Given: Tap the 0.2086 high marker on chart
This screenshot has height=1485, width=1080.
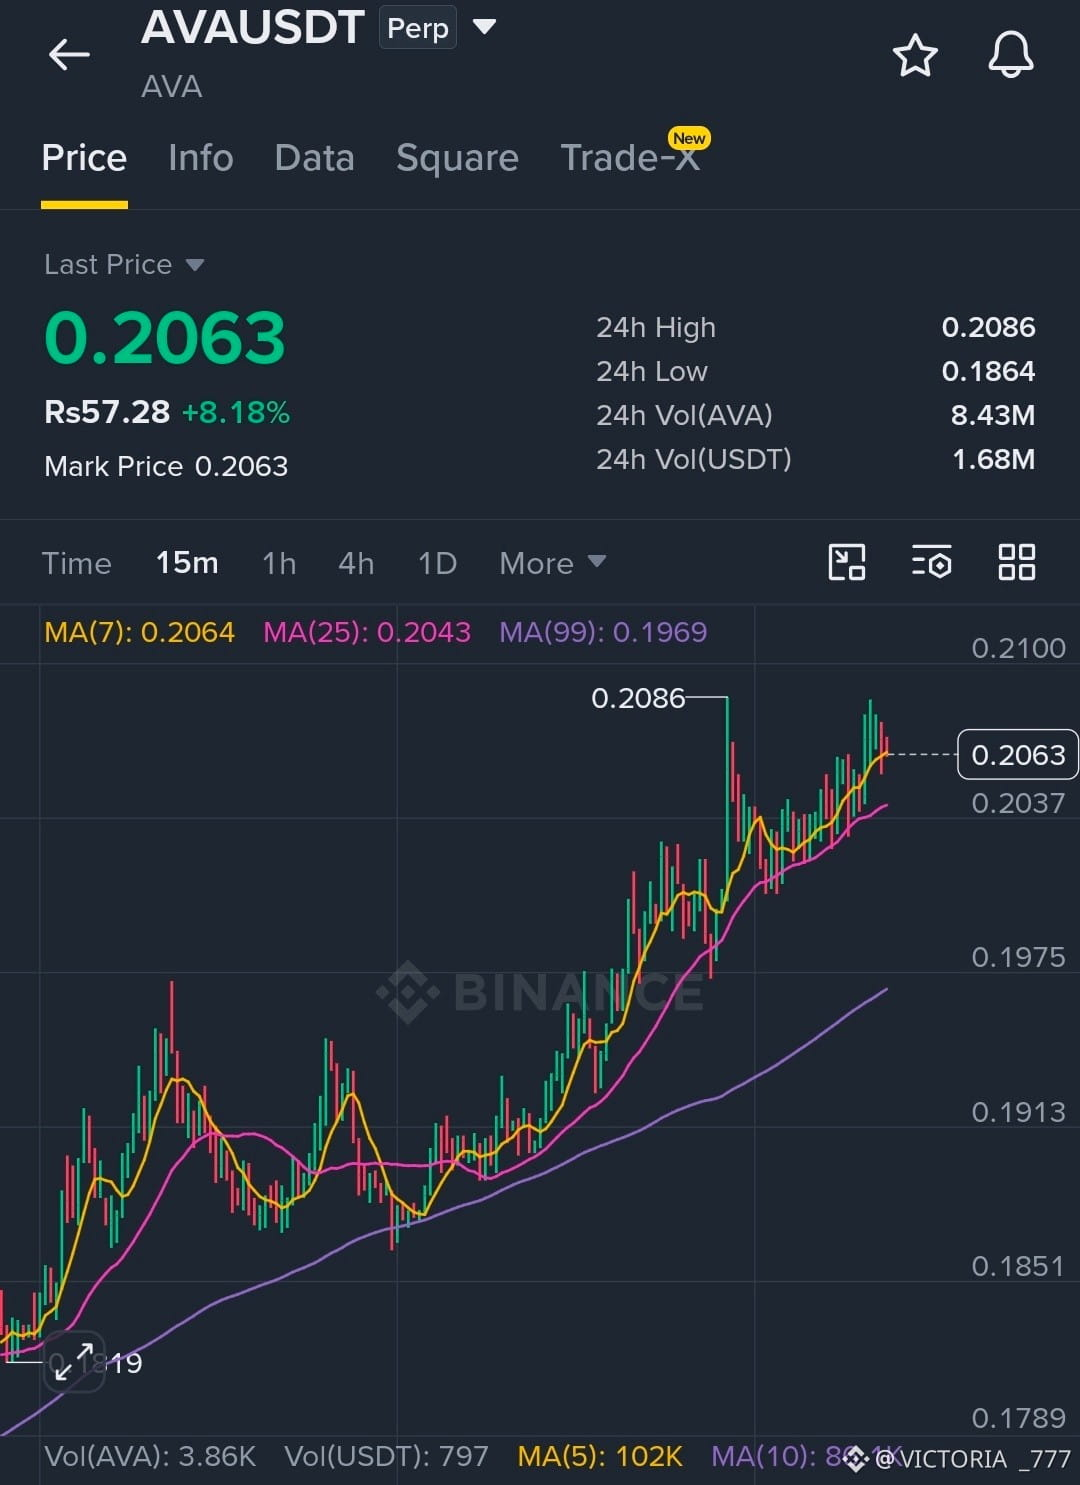Looking at the screenshot, I should (x=638, y=697).
